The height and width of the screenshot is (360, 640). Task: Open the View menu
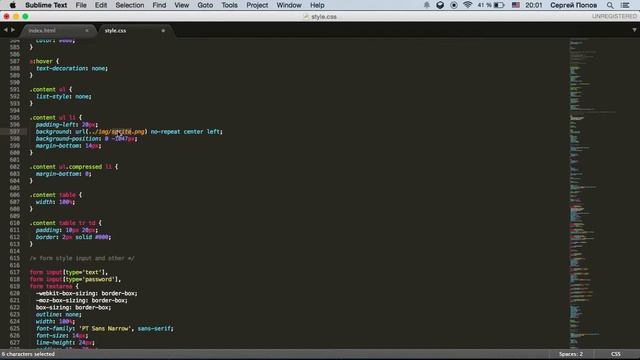pos(182,5)
